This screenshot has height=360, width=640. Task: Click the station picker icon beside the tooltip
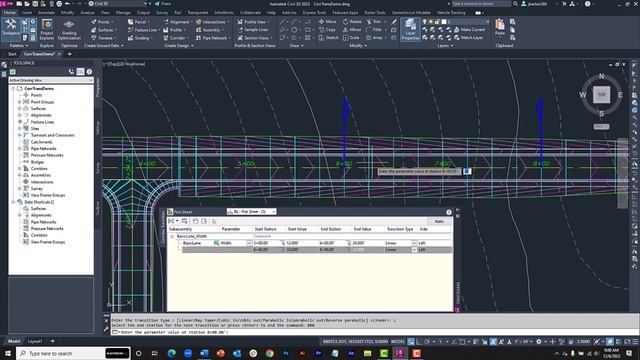(467, 171)
